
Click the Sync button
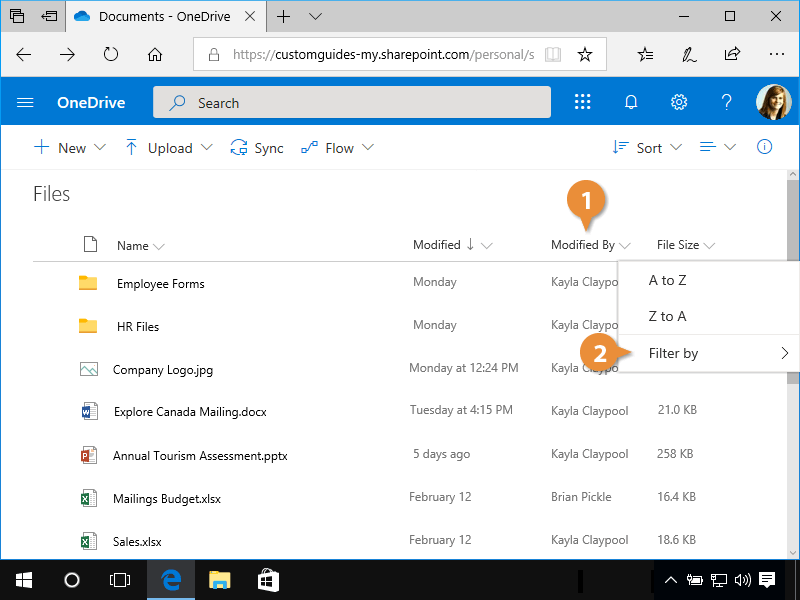[257, 147]
